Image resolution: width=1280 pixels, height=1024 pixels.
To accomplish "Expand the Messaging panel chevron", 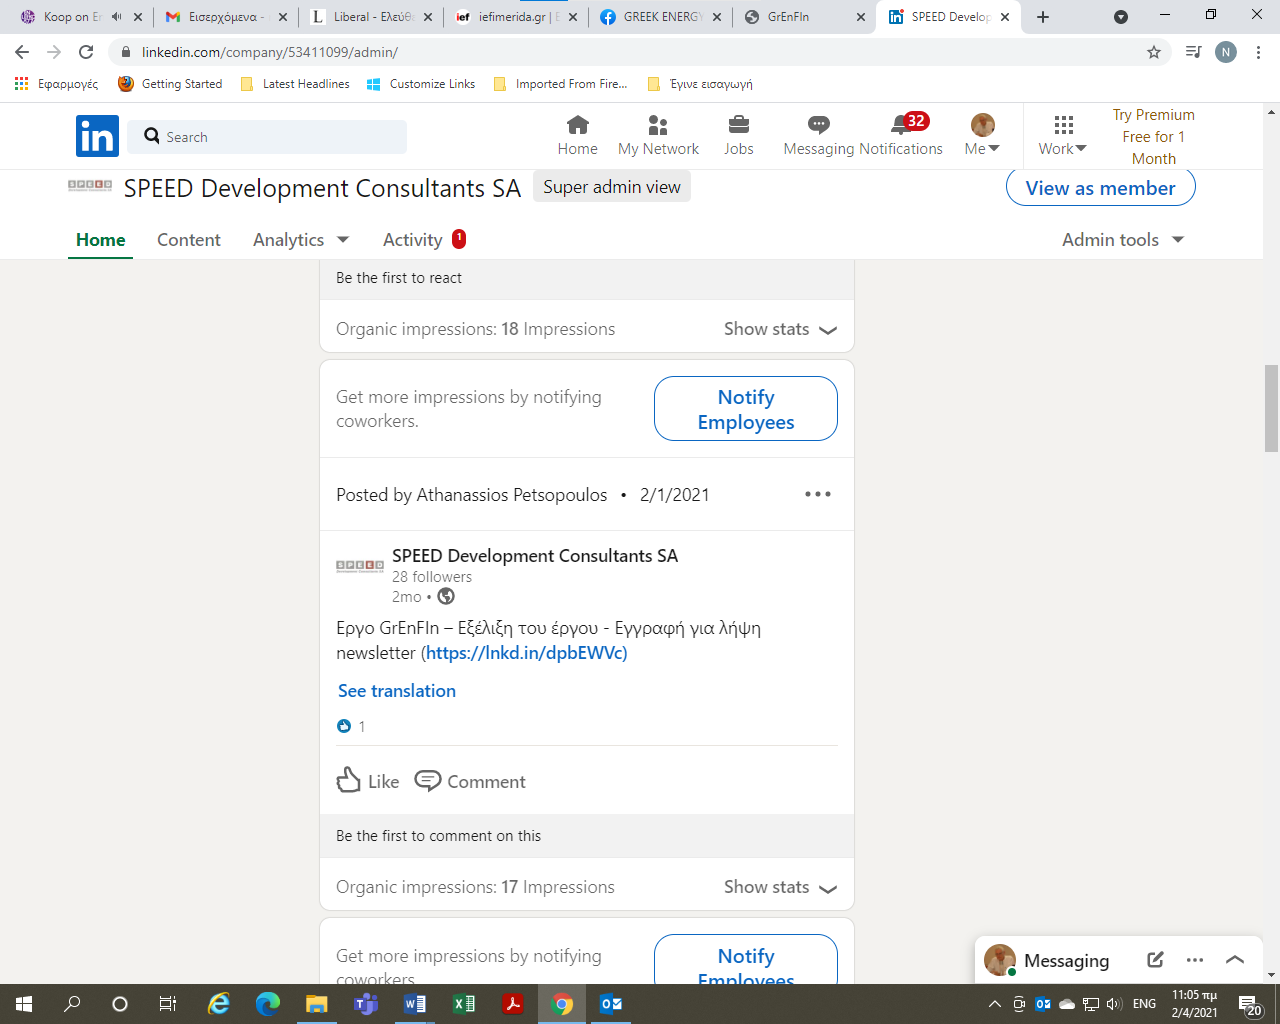I will (x=1235, y=960).
